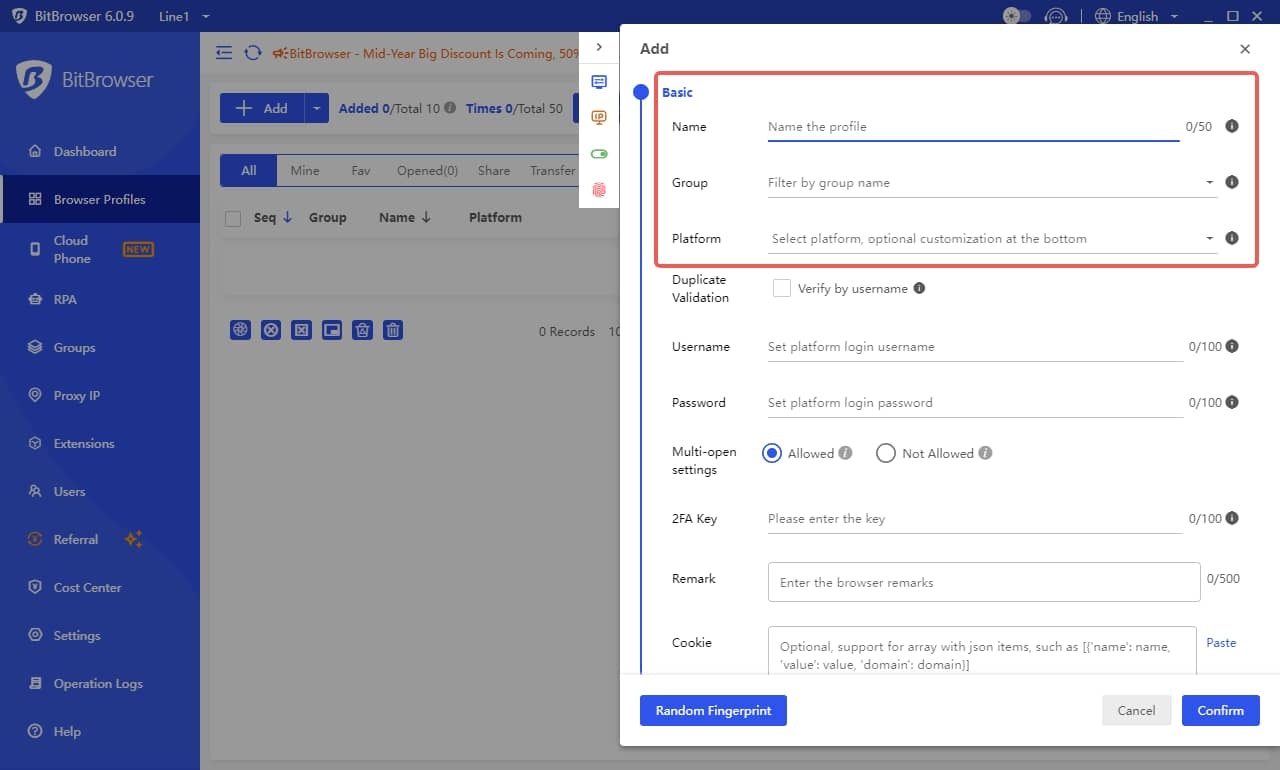The height and width of the screenshot is (770, 1280).
Task: Click the green toggle icon in side strip
Action: click(x=599, y=154)
